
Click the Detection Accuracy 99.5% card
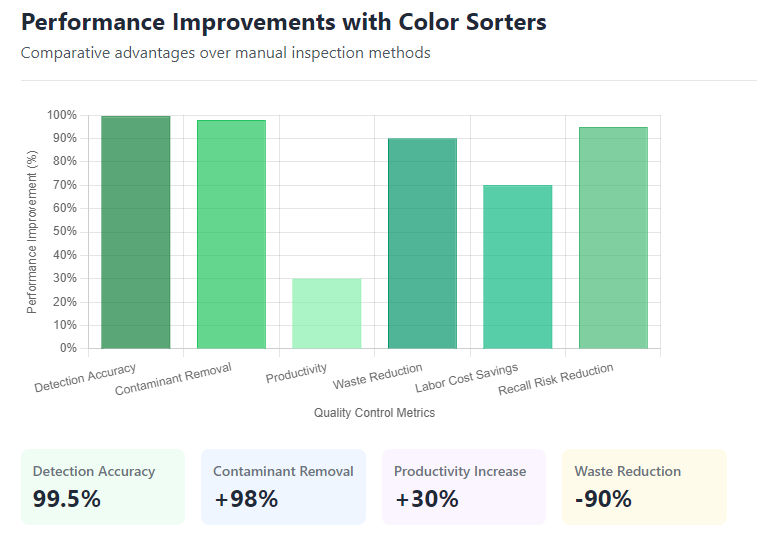(x=103, y=486)
